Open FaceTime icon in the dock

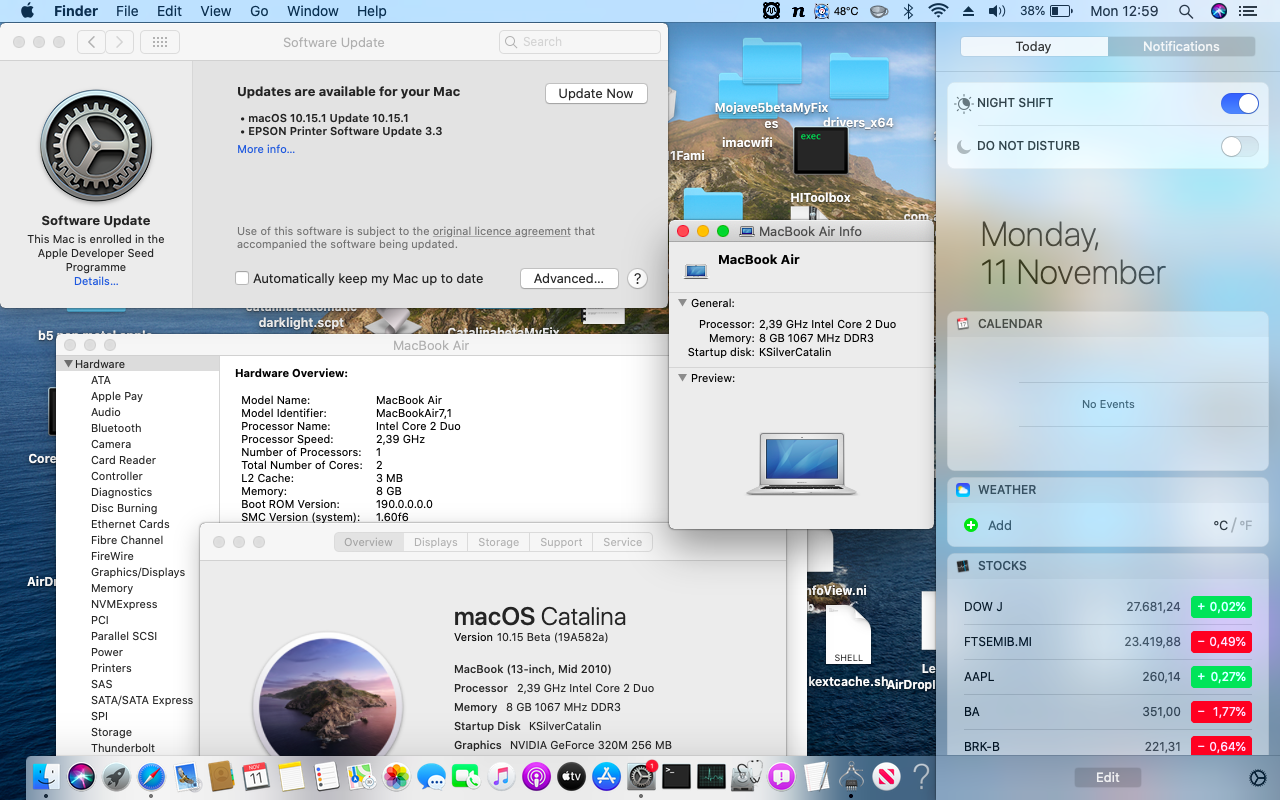coord(466,775)
